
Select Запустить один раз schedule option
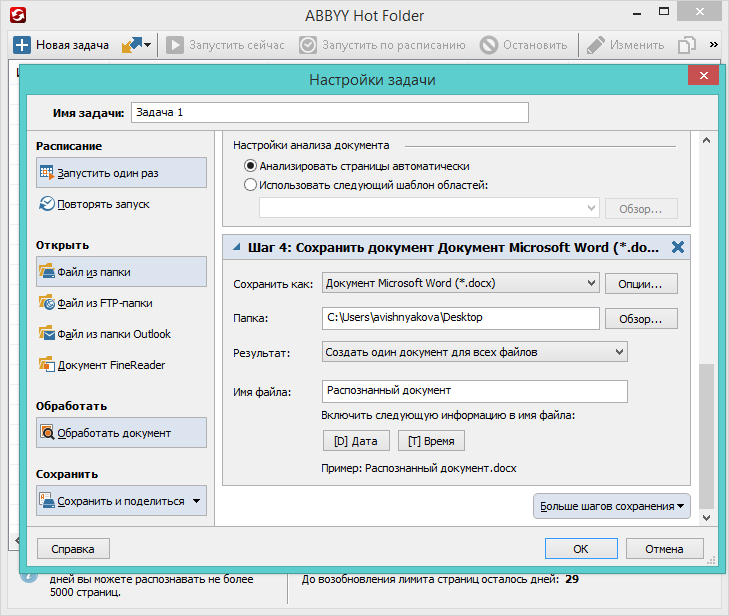click(x=121, y=172)
